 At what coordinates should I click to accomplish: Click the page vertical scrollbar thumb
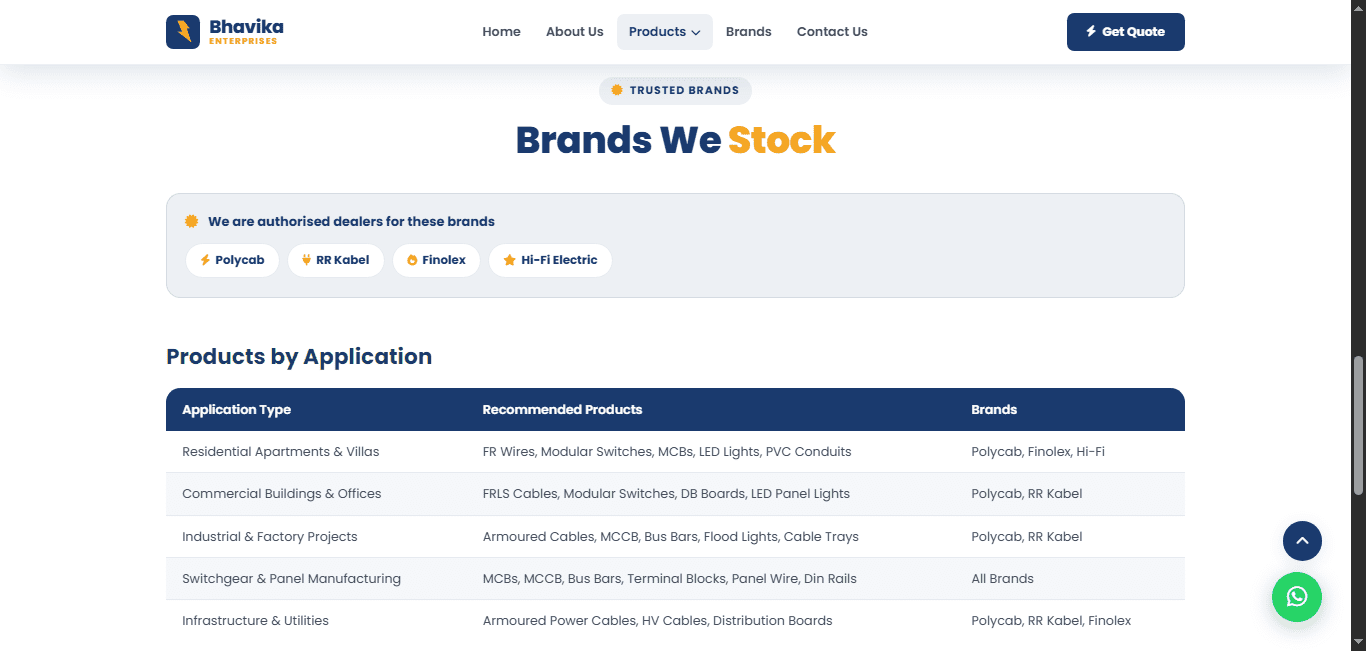point(1358,425)
